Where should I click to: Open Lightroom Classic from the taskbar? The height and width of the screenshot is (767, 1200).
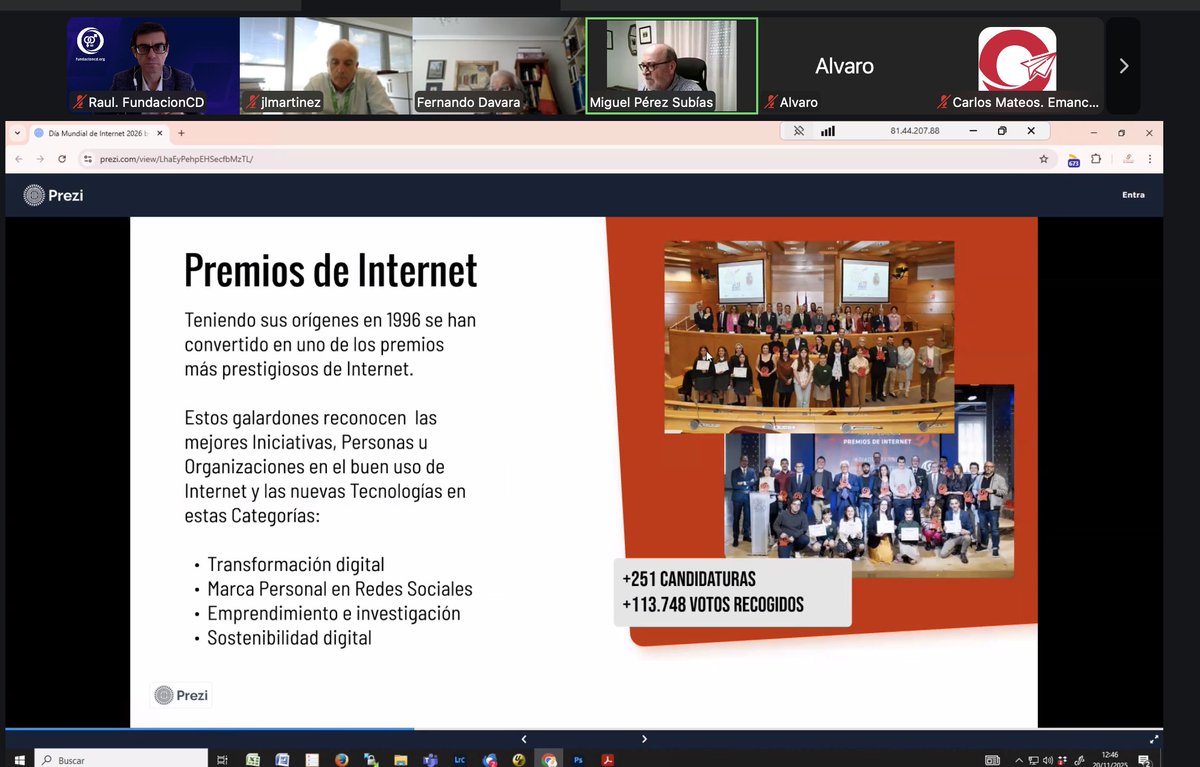(x=459, y=757)
